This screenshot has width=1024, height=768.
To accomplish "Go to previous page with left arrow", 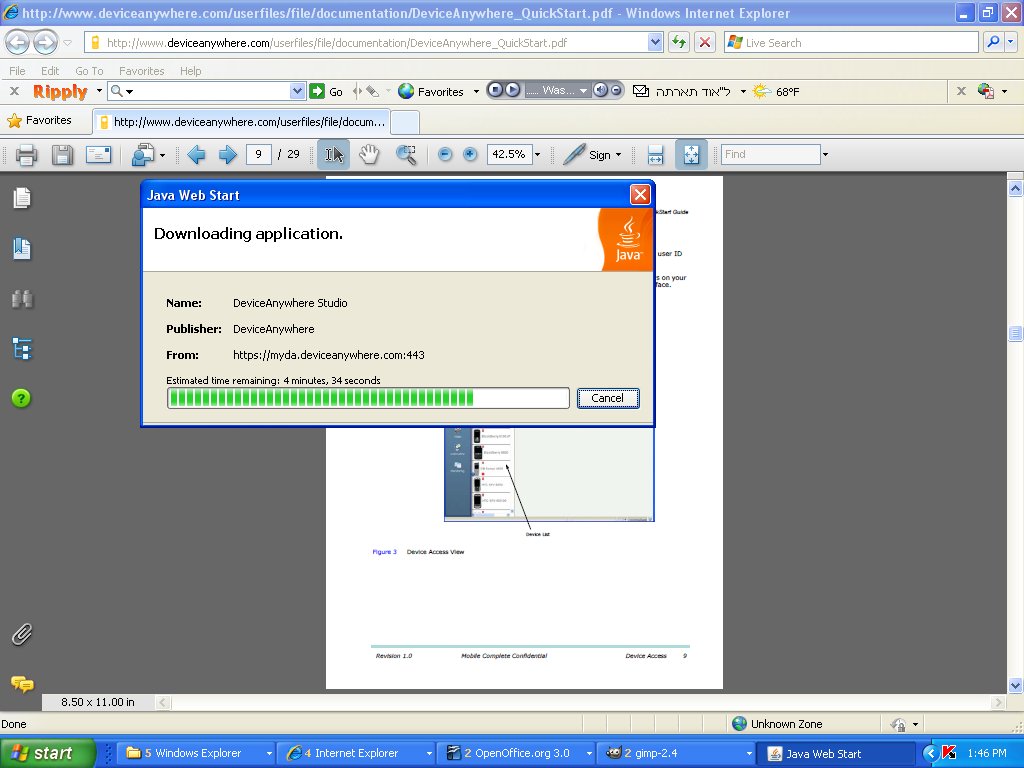I will coord(196,155).
